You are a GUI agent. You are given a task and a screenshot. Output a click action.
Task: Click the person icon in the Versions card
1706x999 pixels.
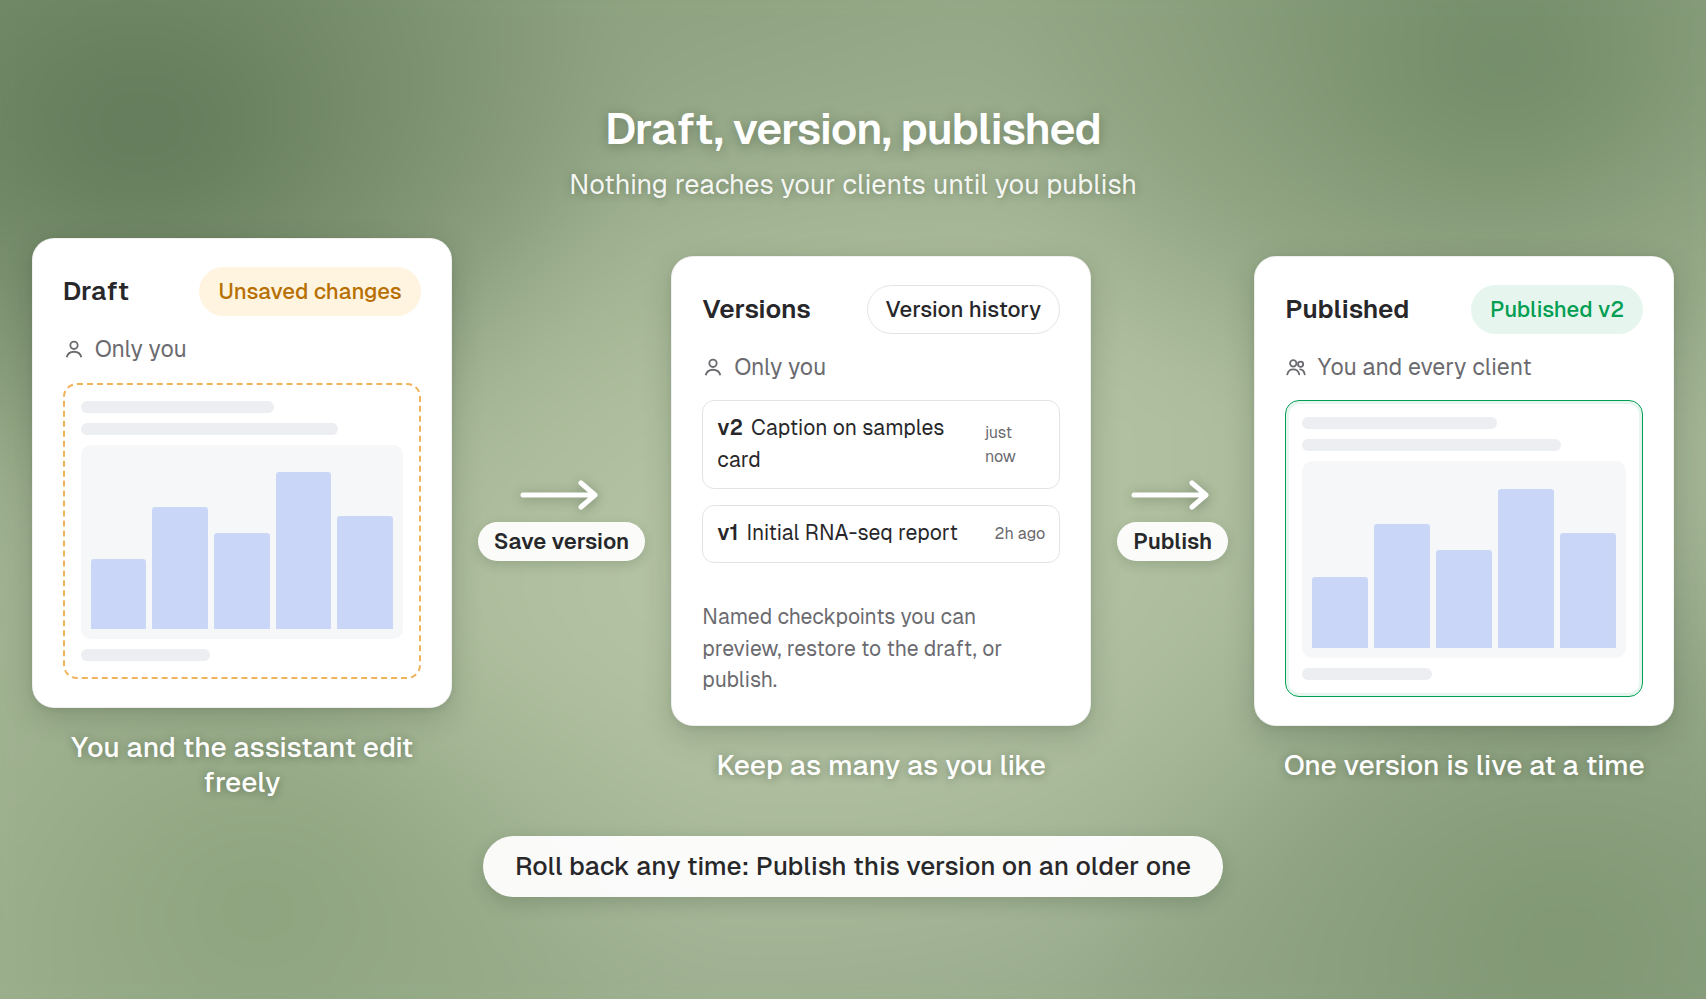tap(713, 367)
